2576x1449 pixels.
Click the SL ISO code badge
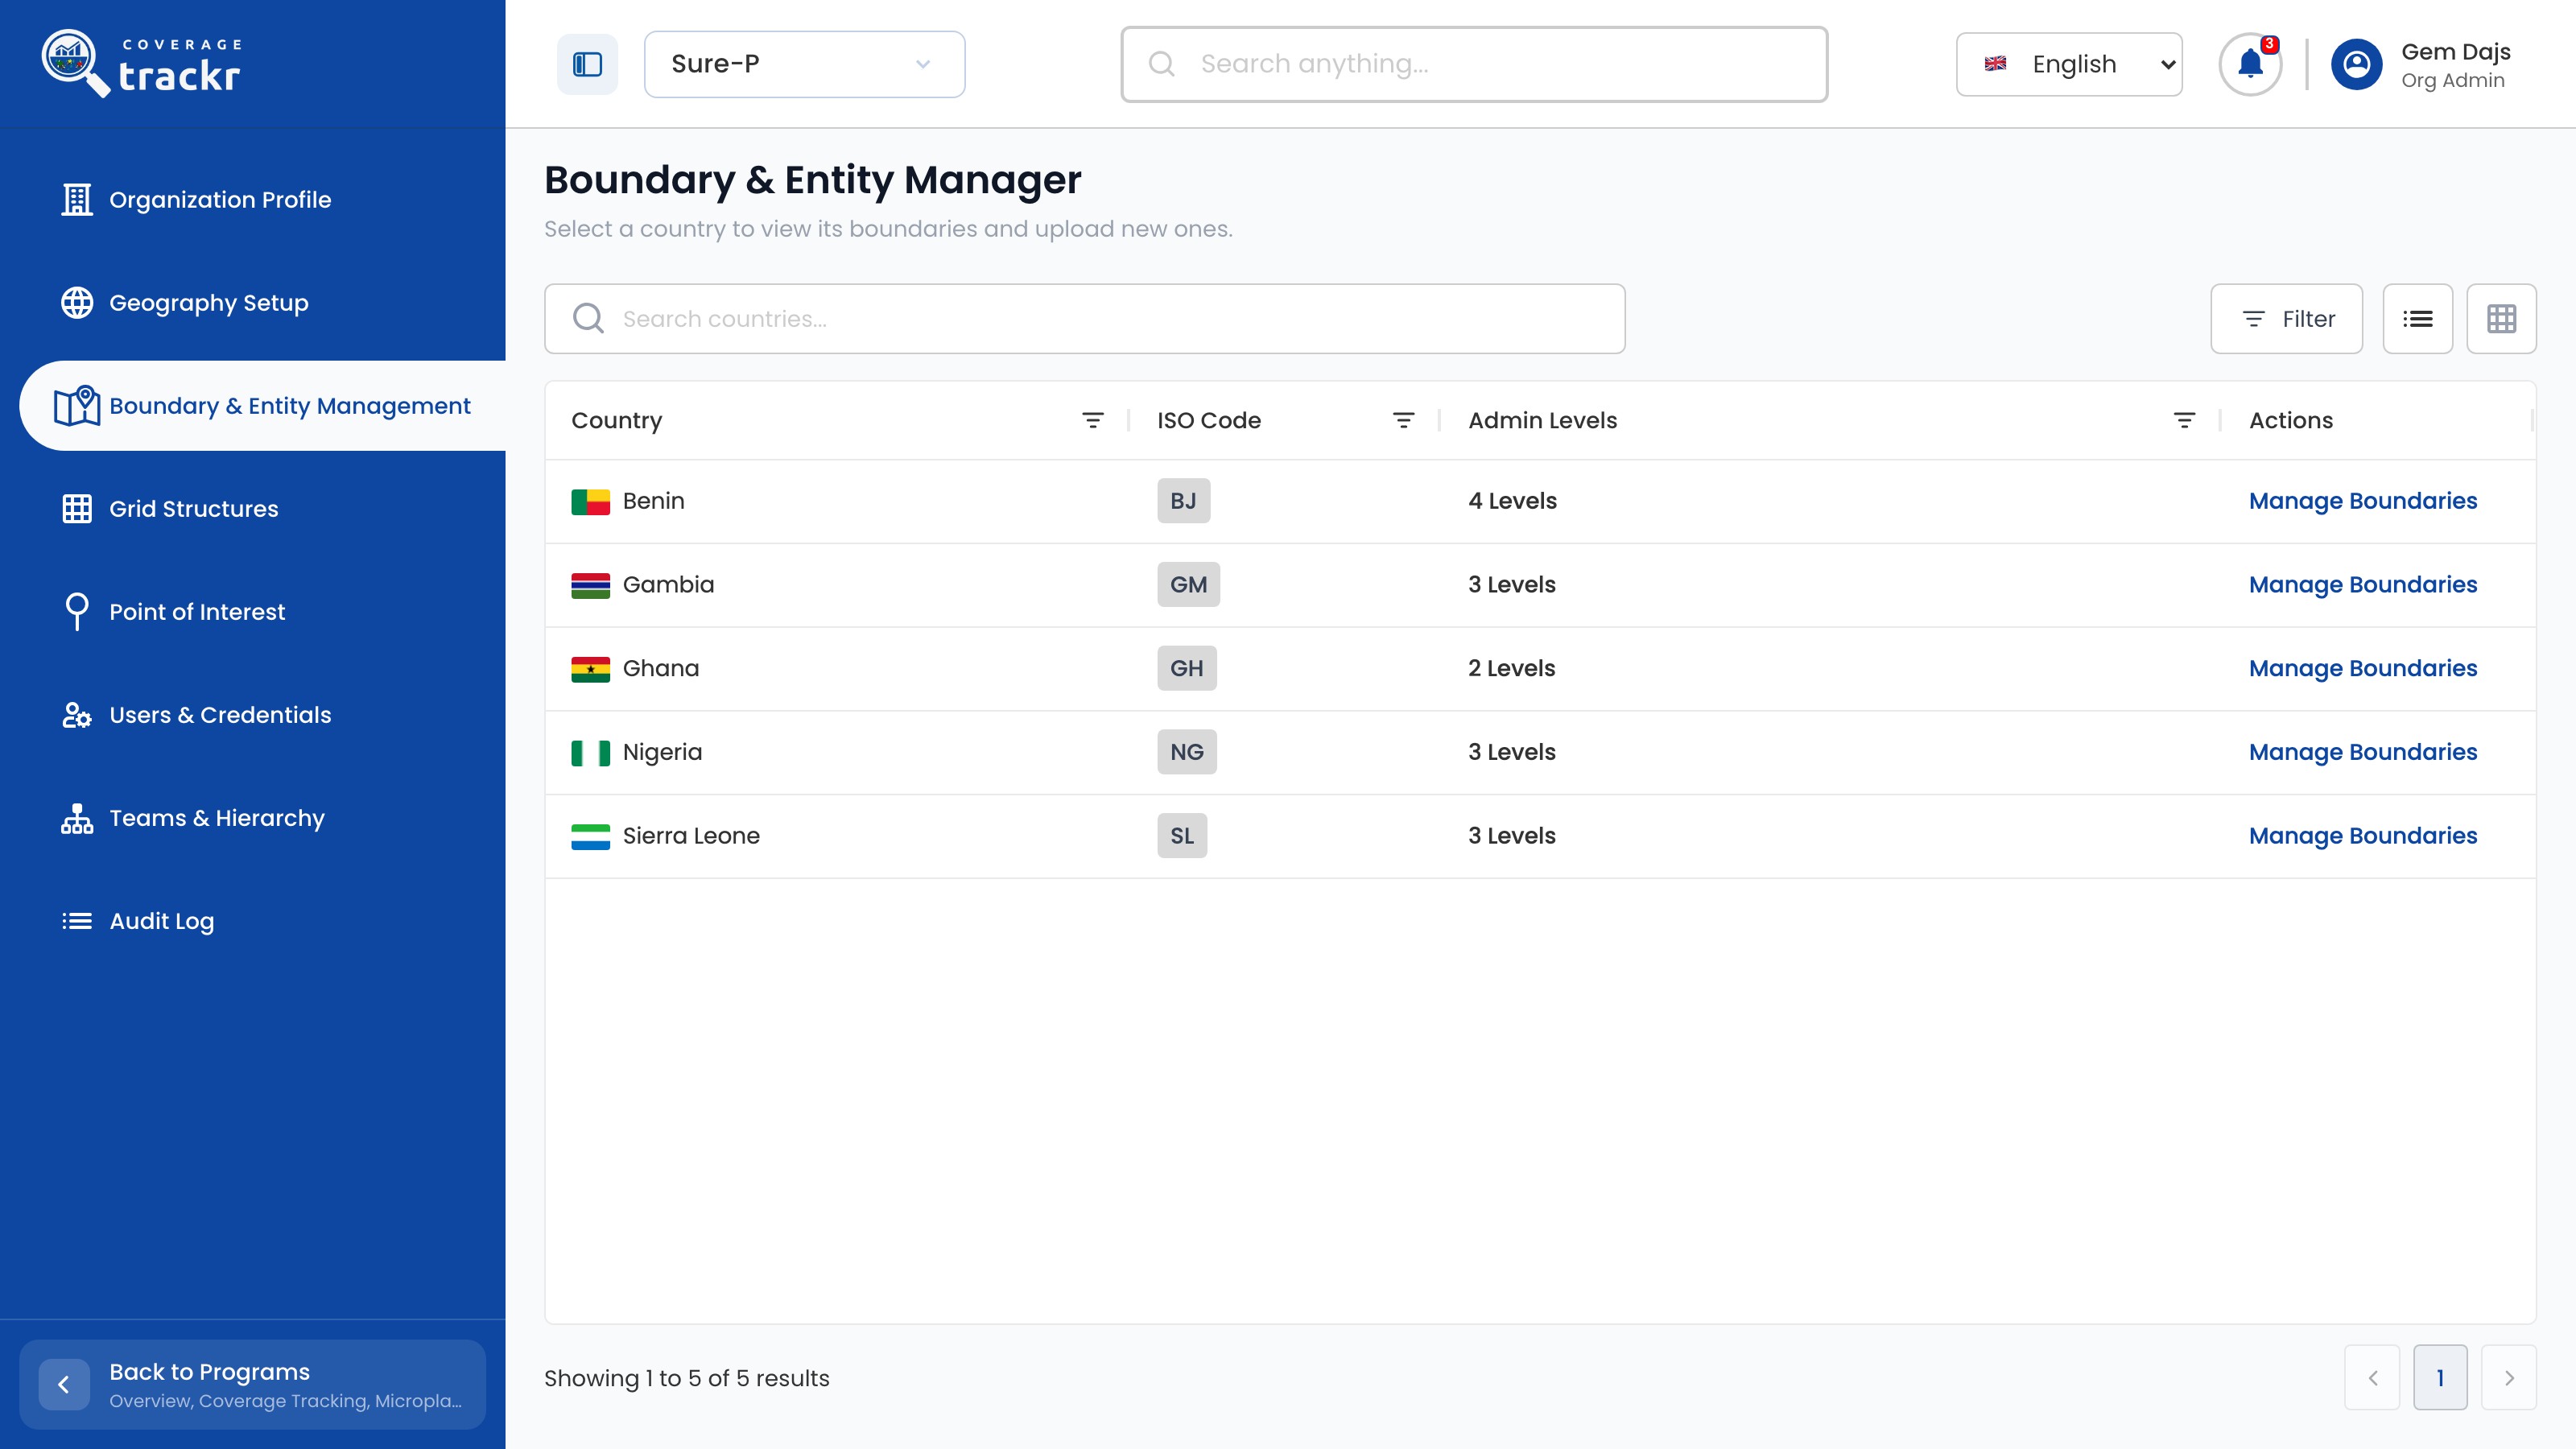point(1182,835)
